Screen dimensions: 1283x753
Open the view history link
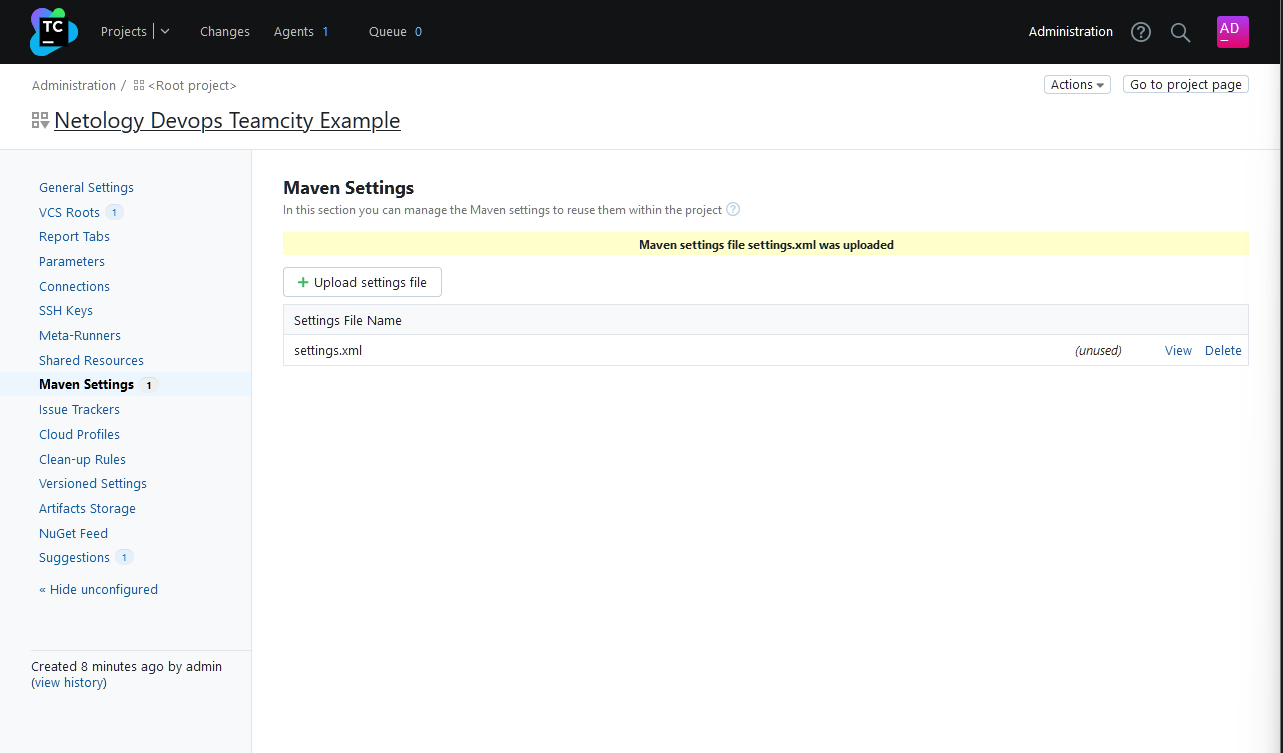pyautogui.click(x=68, y=682)
